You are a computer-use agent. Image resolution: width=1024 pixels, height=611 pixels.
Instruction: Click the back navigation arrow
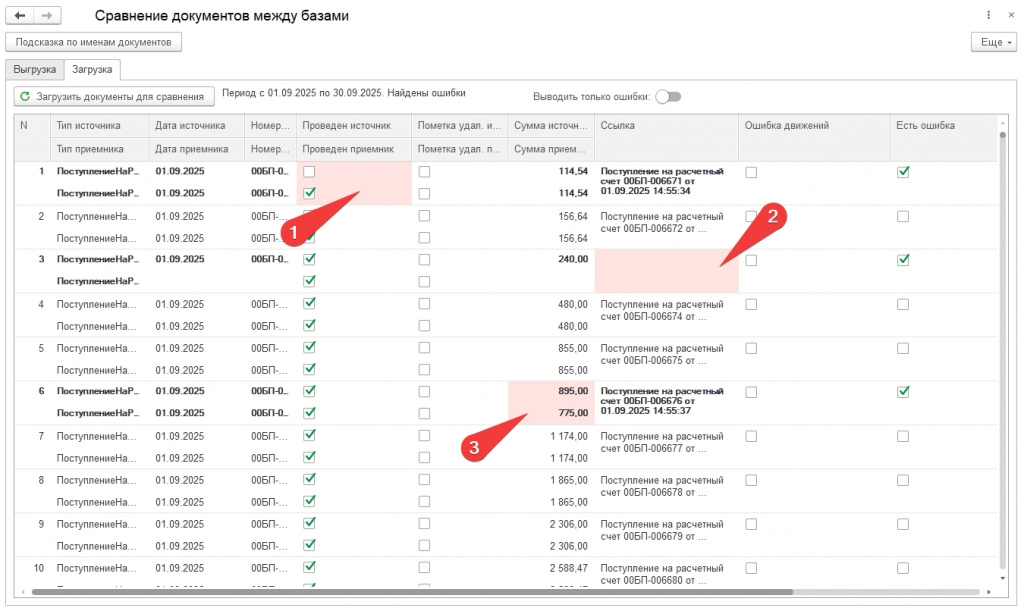(x=21, y=16)
